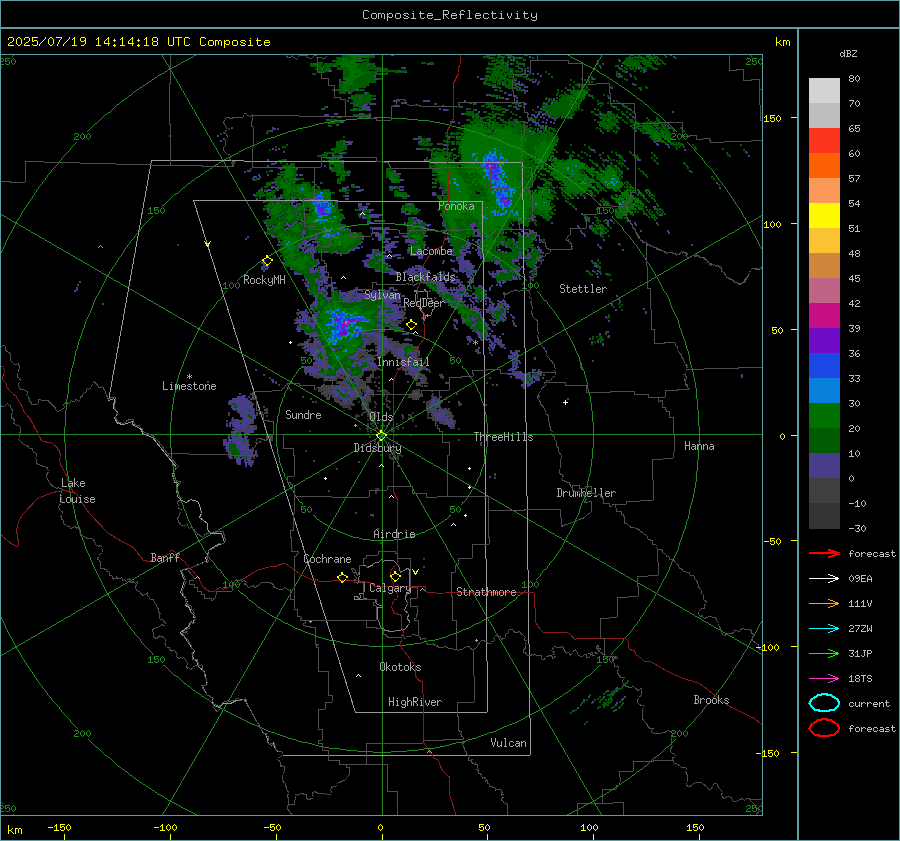This screenshot has height=841, width=900.
Task: Click yellow diamond marker above Calgary
Action: (395, 576)
